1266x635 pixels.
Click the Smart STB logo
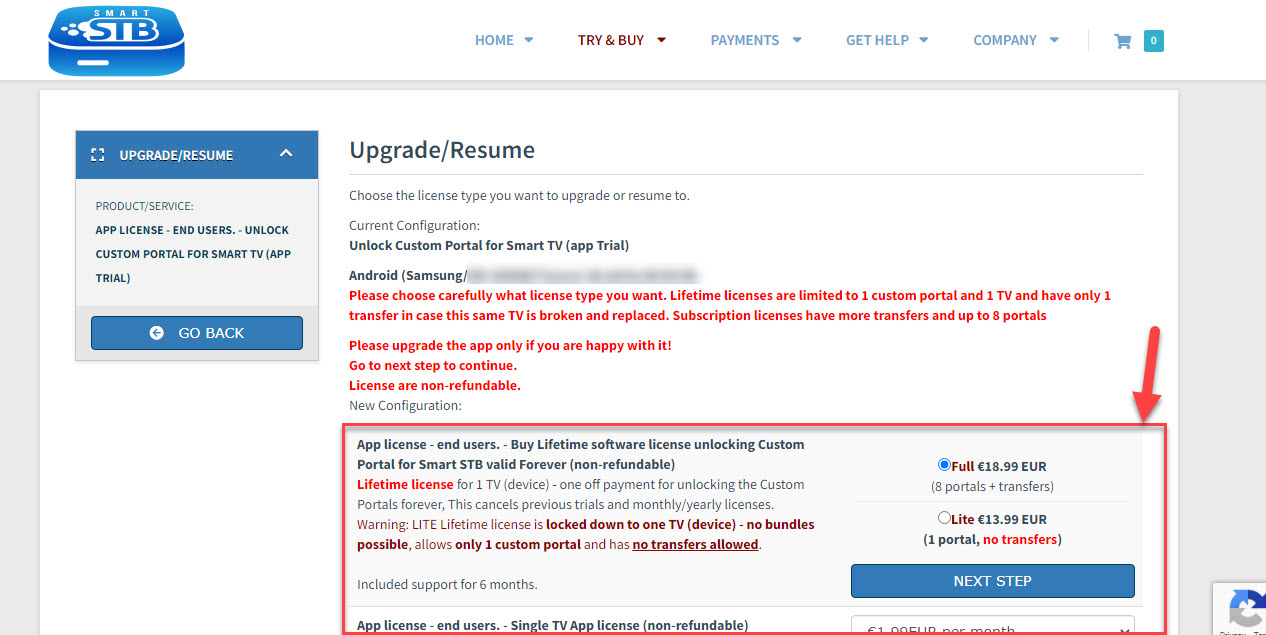tap(116, 41)
